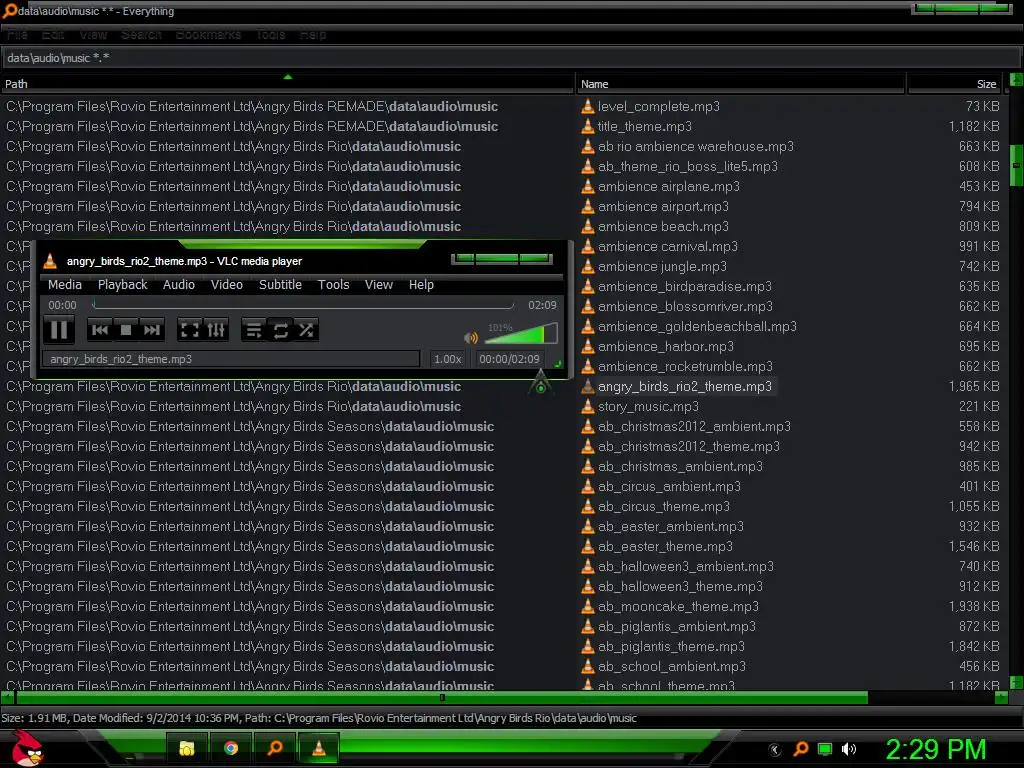The image size is (1024, 768).
Task: Click Everything tray icon
Action: [801, 749]
